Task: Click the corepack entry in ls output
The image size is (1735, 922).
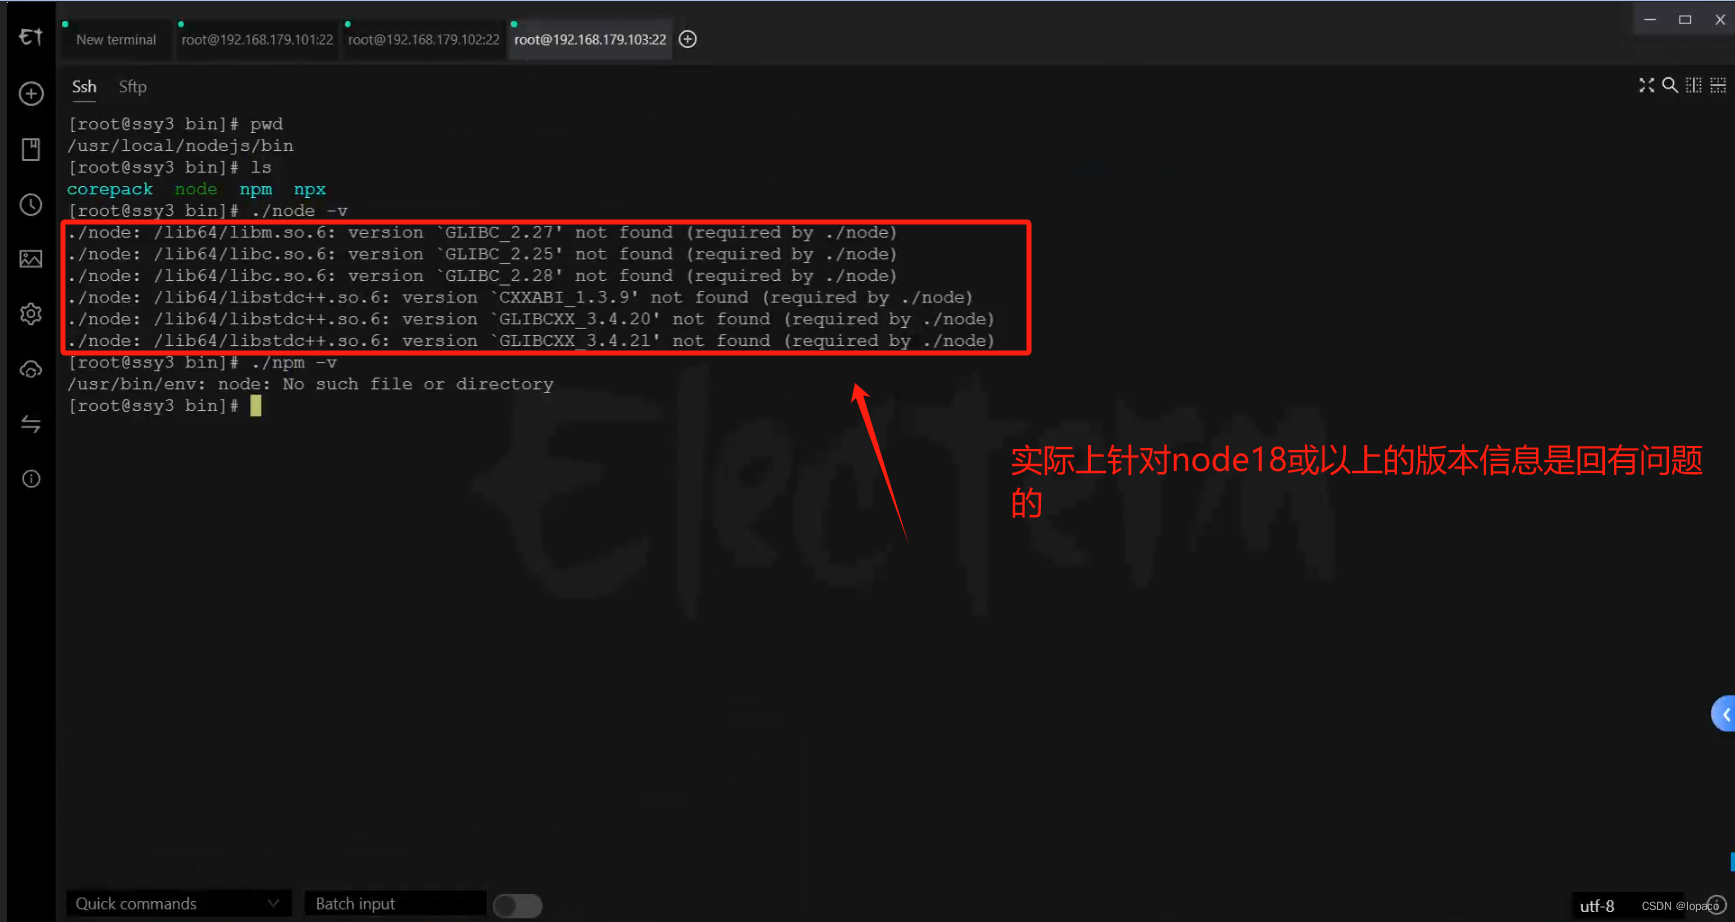Action: (x=110, y=189)
